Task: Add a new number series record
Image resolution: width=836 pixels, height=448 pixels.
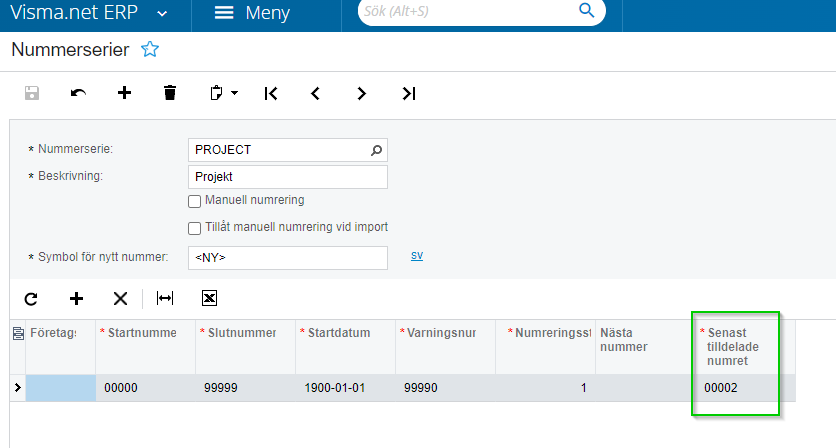Action: click(124, 93)
